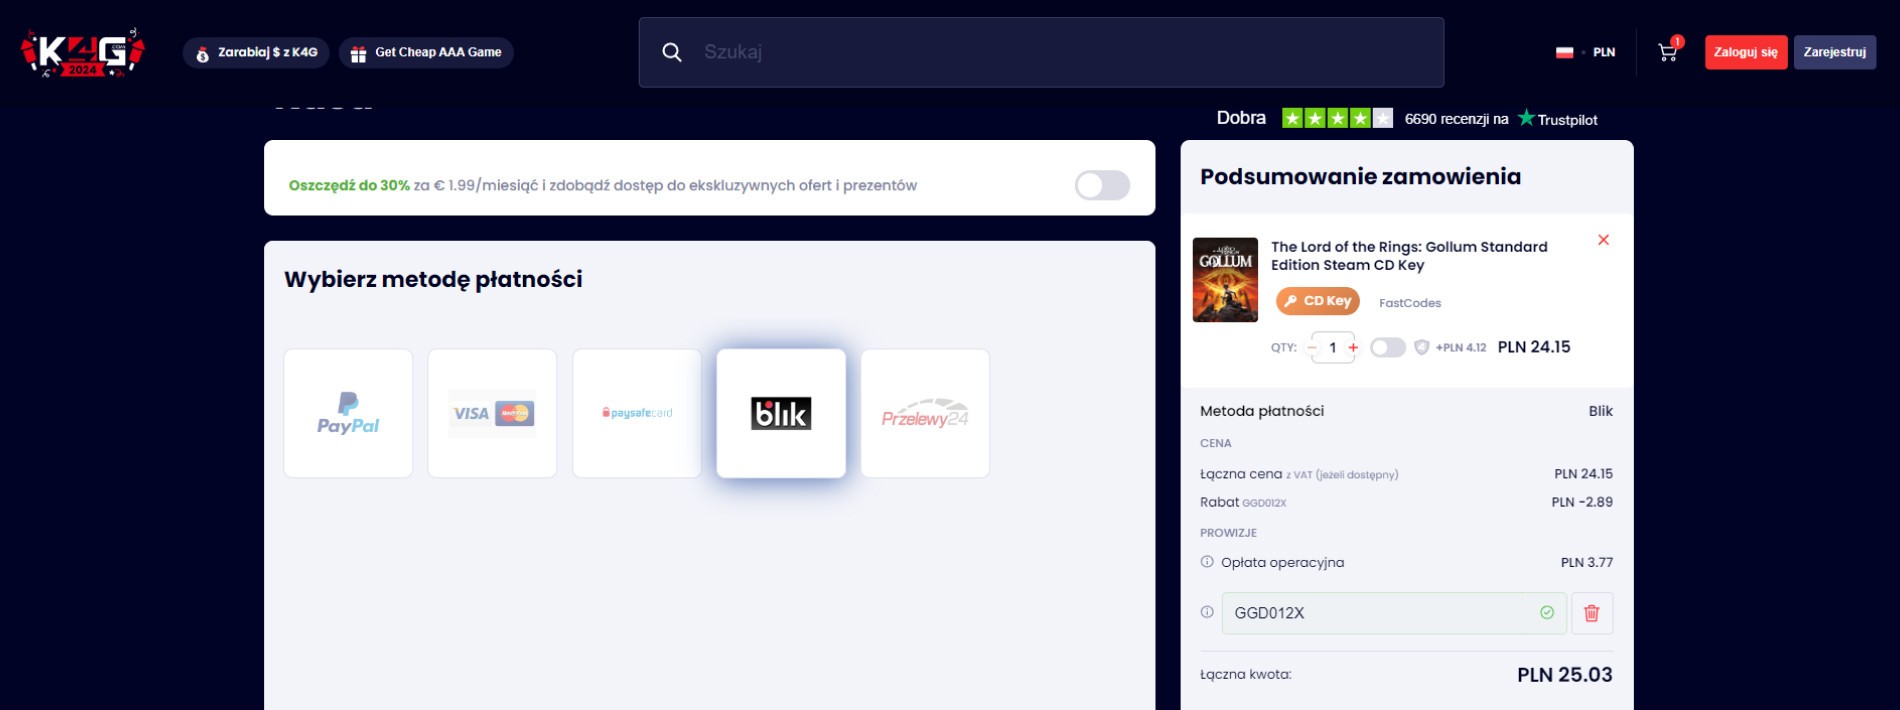Select Przelewy24 payment method
Screen dimensions: 1900x710
[925, 413]
